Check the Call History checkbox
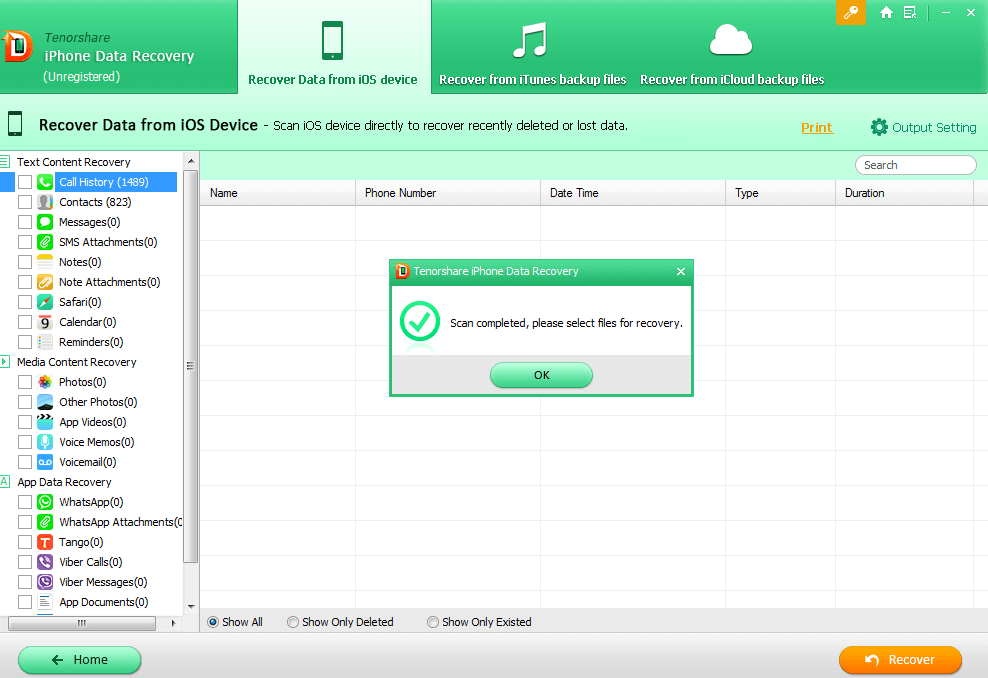This screenshot has width=988, height=678. [25, 182]
